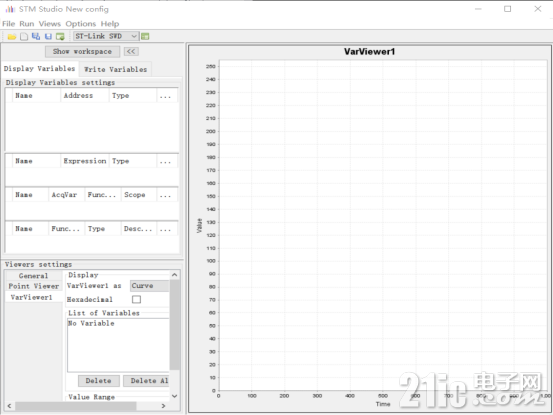Viewport: 553px width, 415px height.
Task: Click the Time axis label
Action: coord(383,404)
